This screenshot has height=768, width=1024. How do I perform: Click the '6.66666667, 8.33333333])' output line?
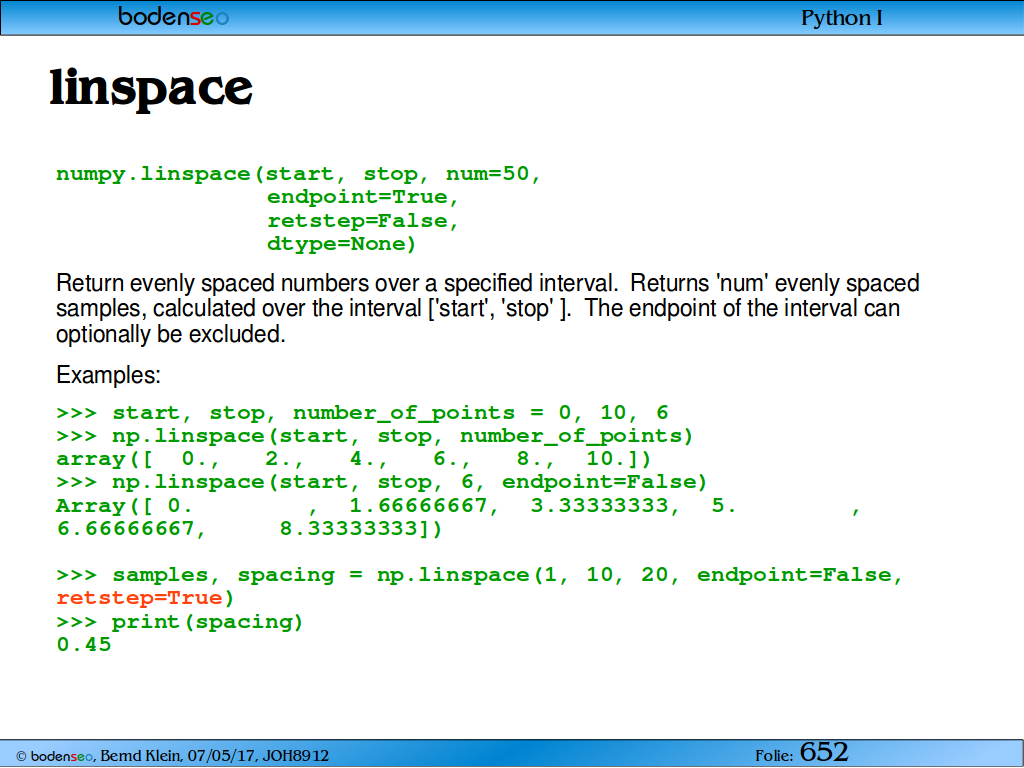(249, 528)
